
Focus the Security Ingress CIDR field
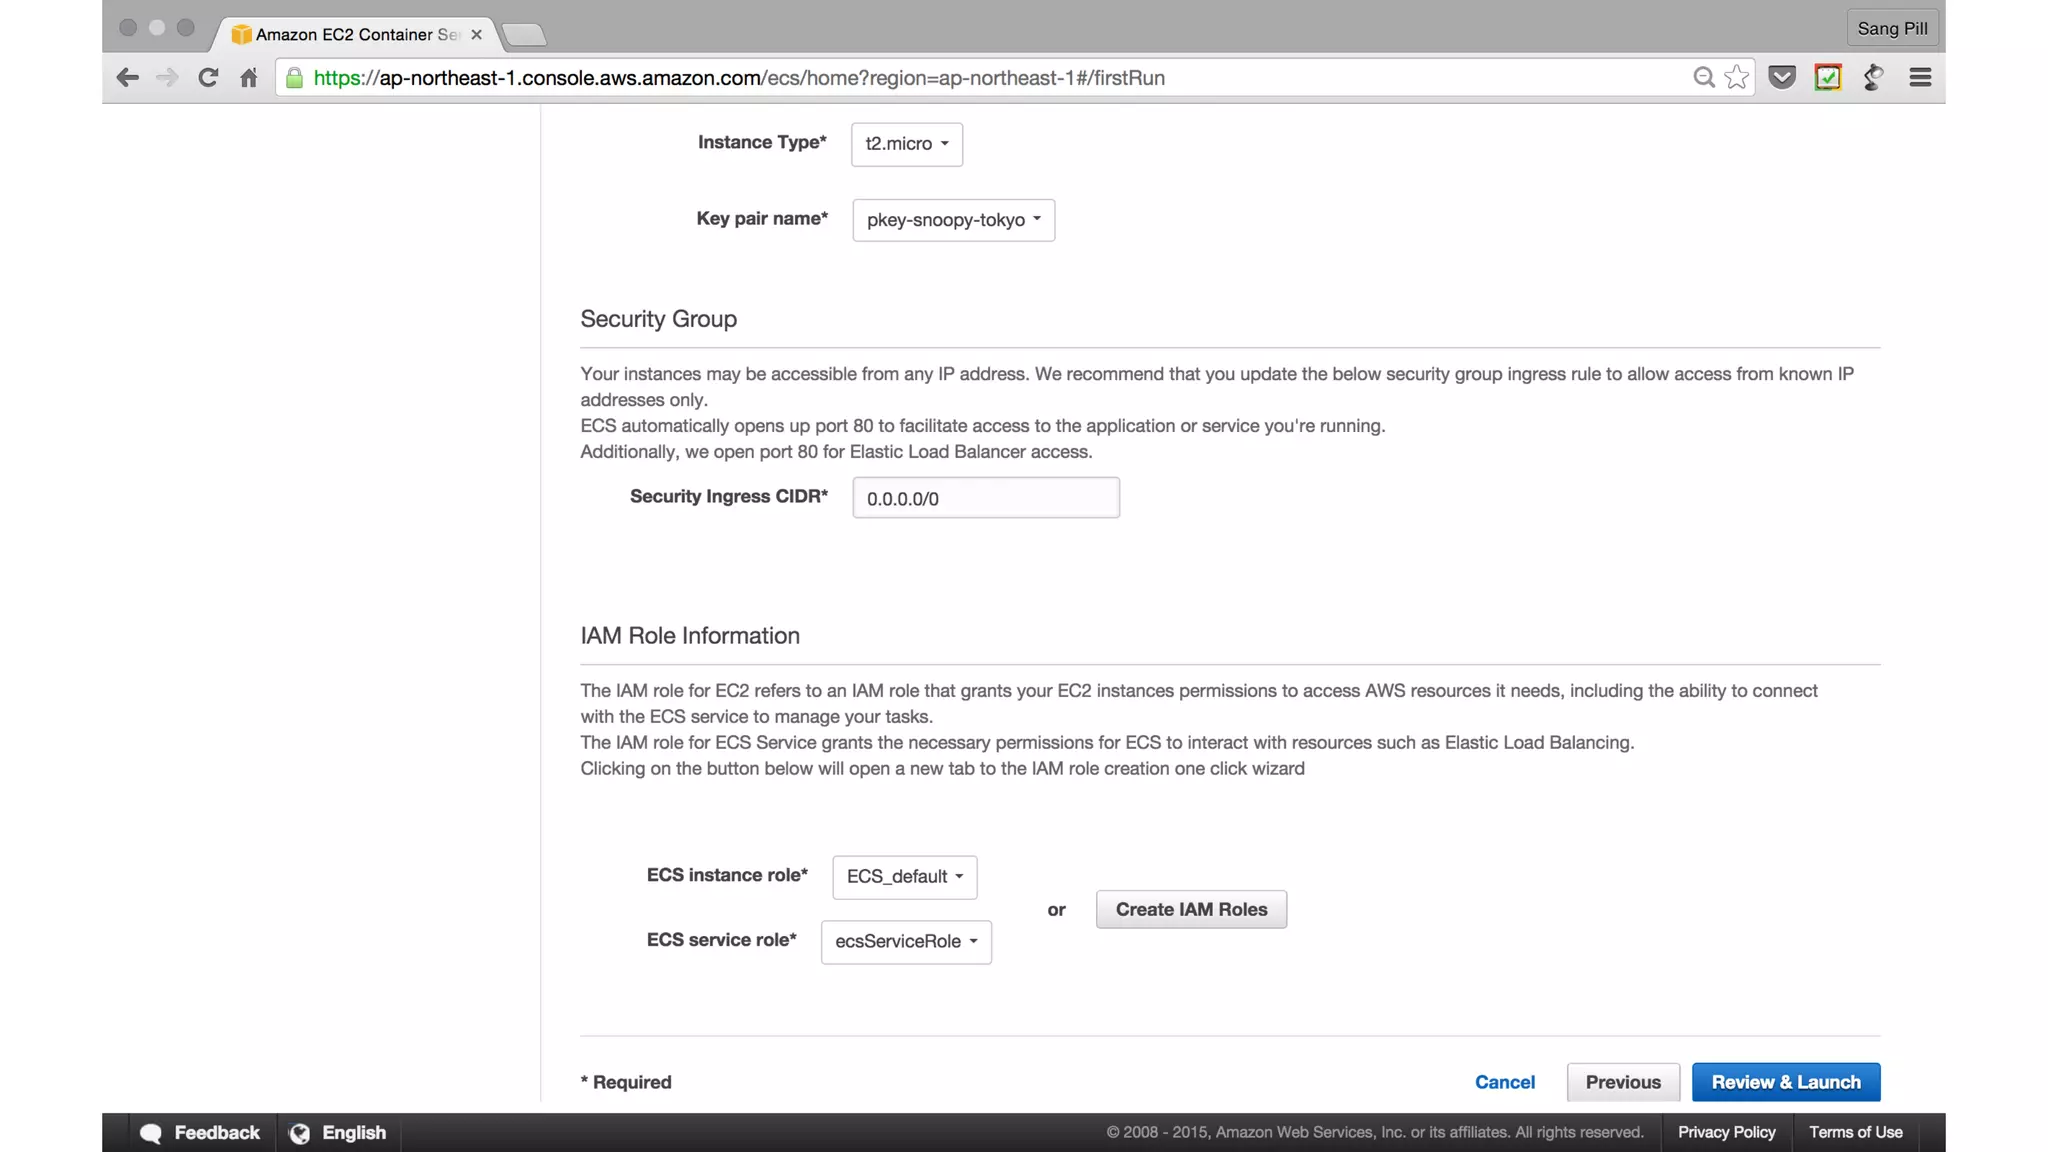[985, 498]
